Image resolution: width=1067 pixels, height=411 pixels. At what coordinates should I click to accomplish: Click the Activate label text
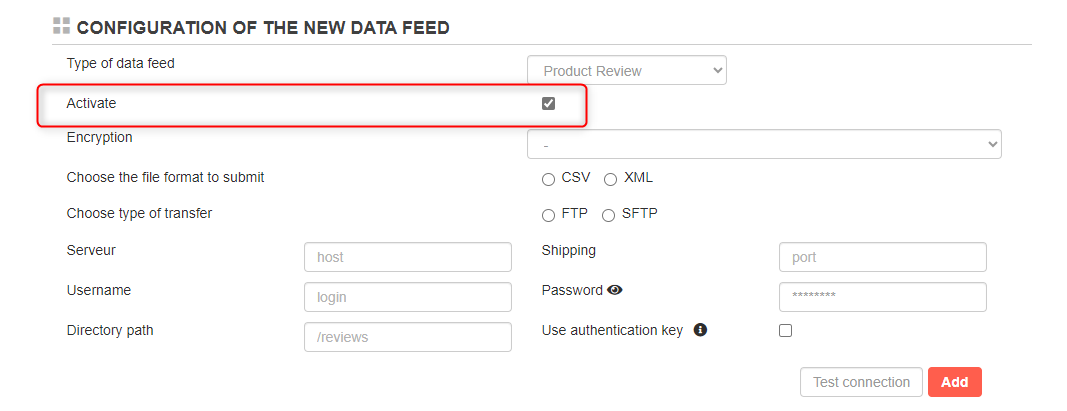[x=91, y=103]
